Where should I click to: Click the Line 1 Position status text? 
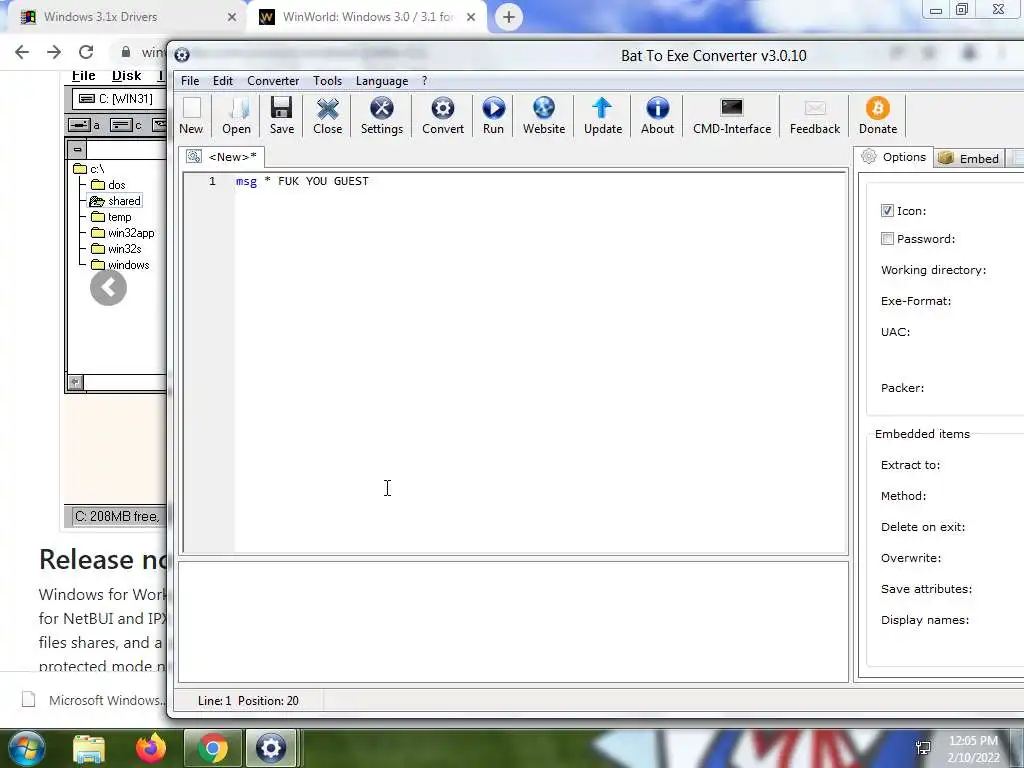coord(248,701)
